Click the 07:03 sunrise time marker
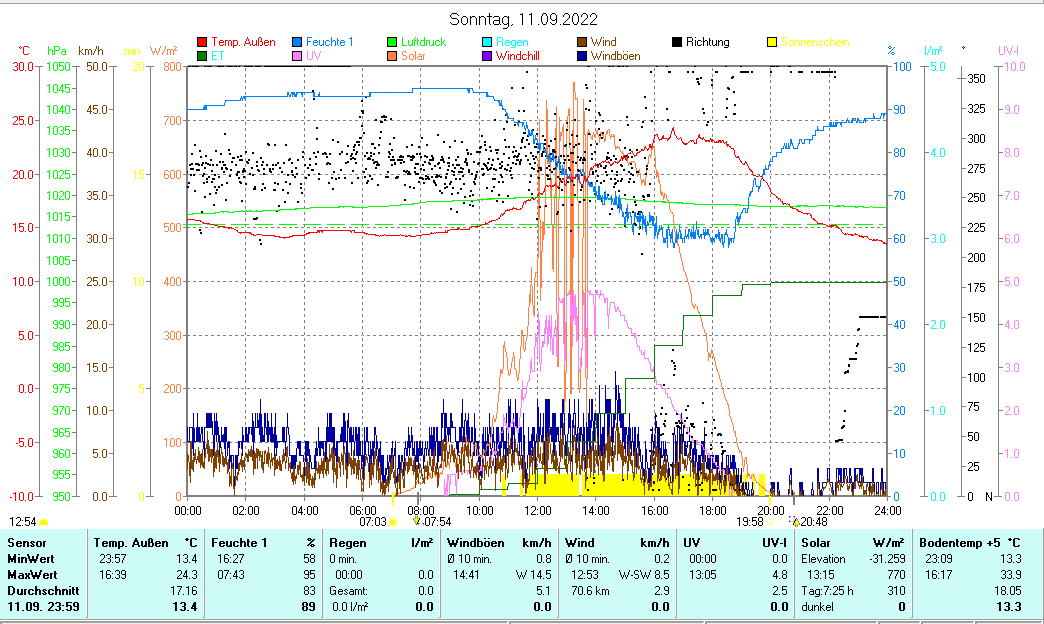This screenshot has height=624, width=1044. (373, 521)
